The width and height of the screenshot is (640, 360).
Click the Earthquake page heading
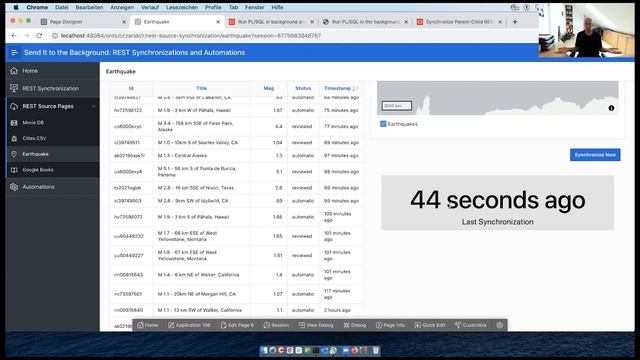pyautogui.click(x=121, y=71)
